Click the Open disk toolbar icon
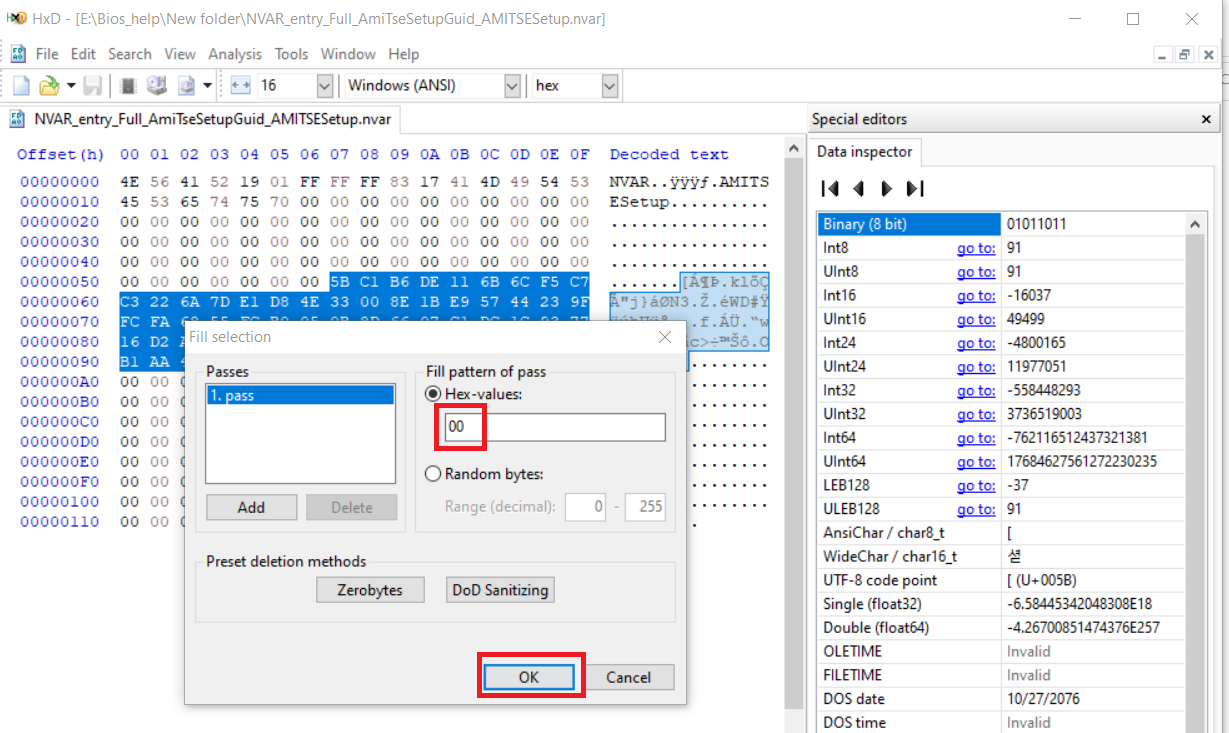Image resolution: width=1229 pixels, height=733 pixels. (157, 86)
